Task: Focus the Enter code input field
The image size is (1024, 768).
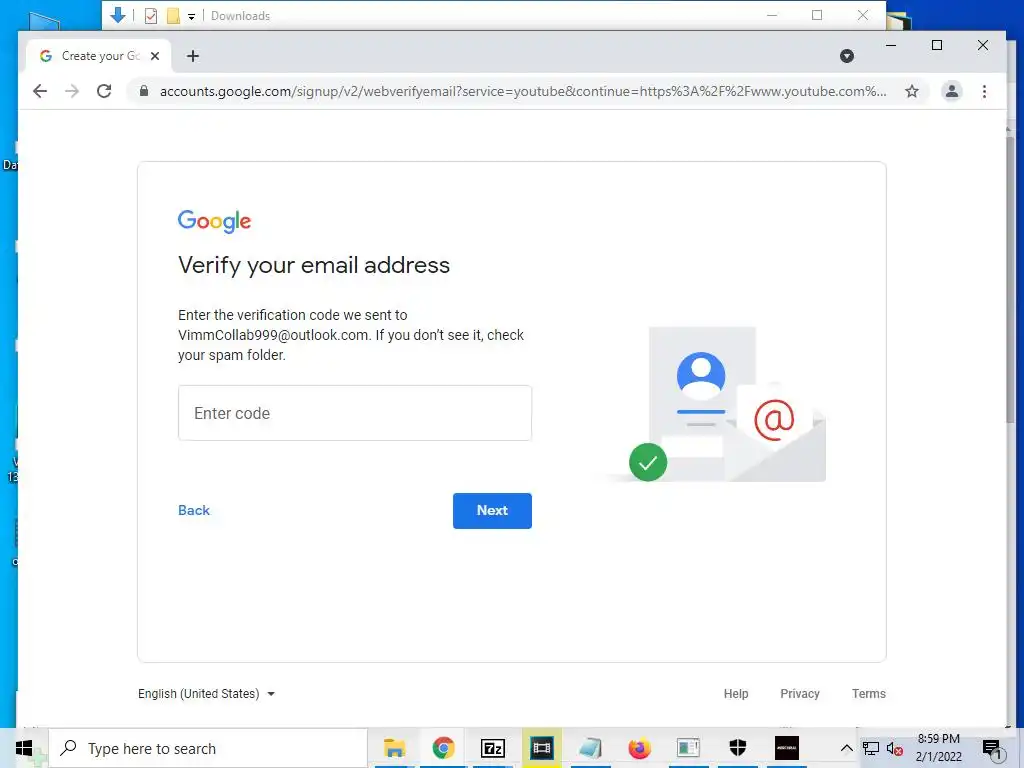Action: click(355, 413)
